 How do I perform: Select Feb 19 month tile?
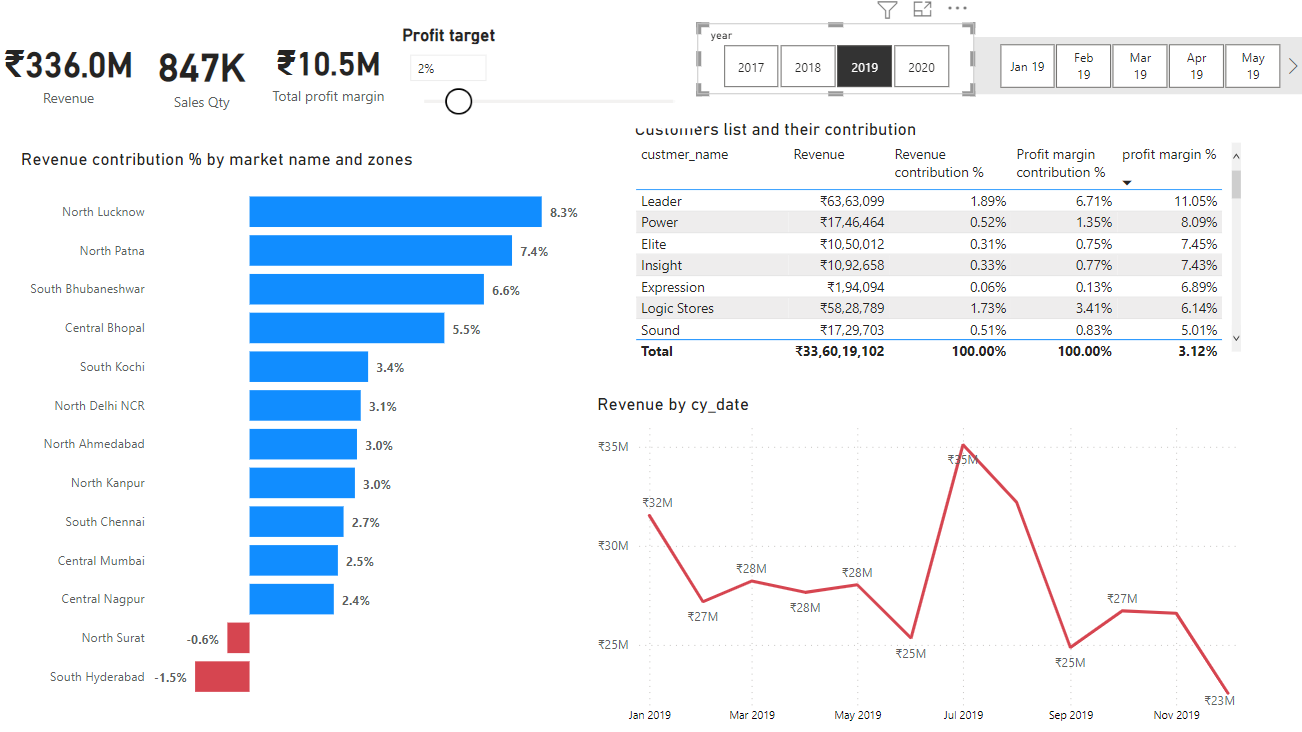[1084, 67]
